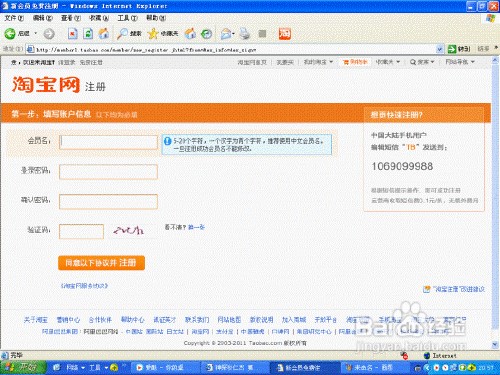Expand 网站导航 dropdown in site nav

pos(473,62)
